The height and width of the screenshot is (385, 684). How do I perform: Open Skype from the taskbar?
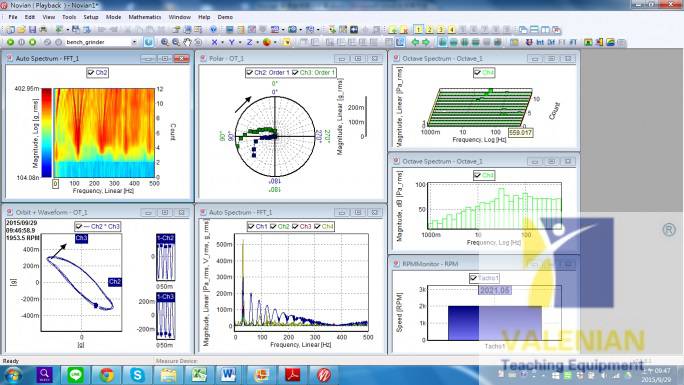tap(137, 375)
